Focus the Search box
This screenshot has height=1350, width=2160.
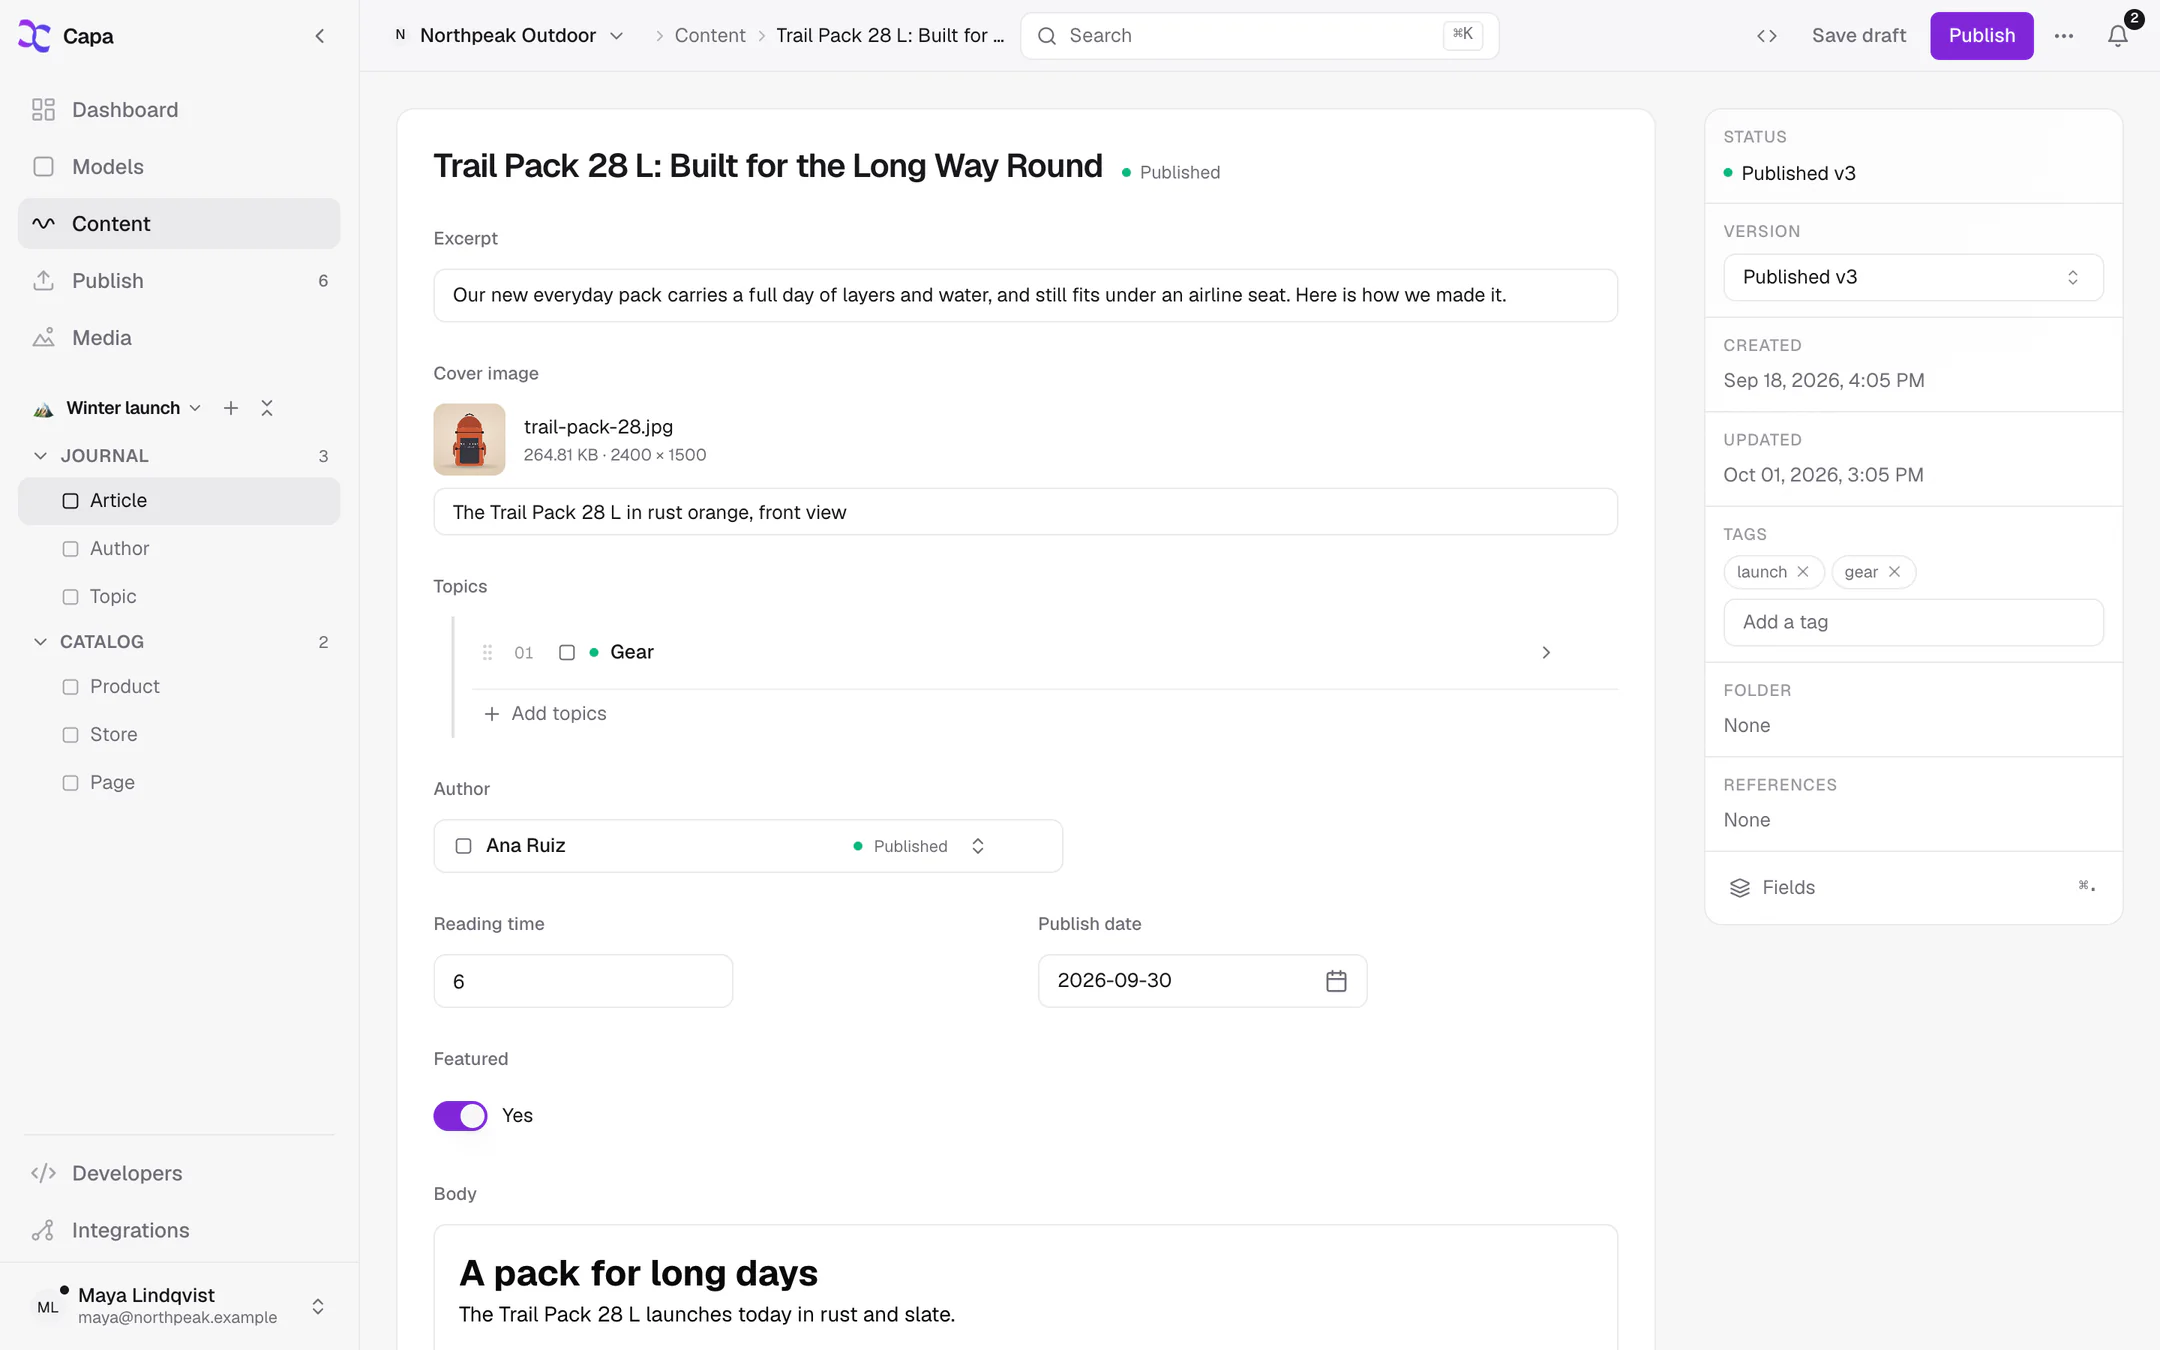click(1259, 36)
